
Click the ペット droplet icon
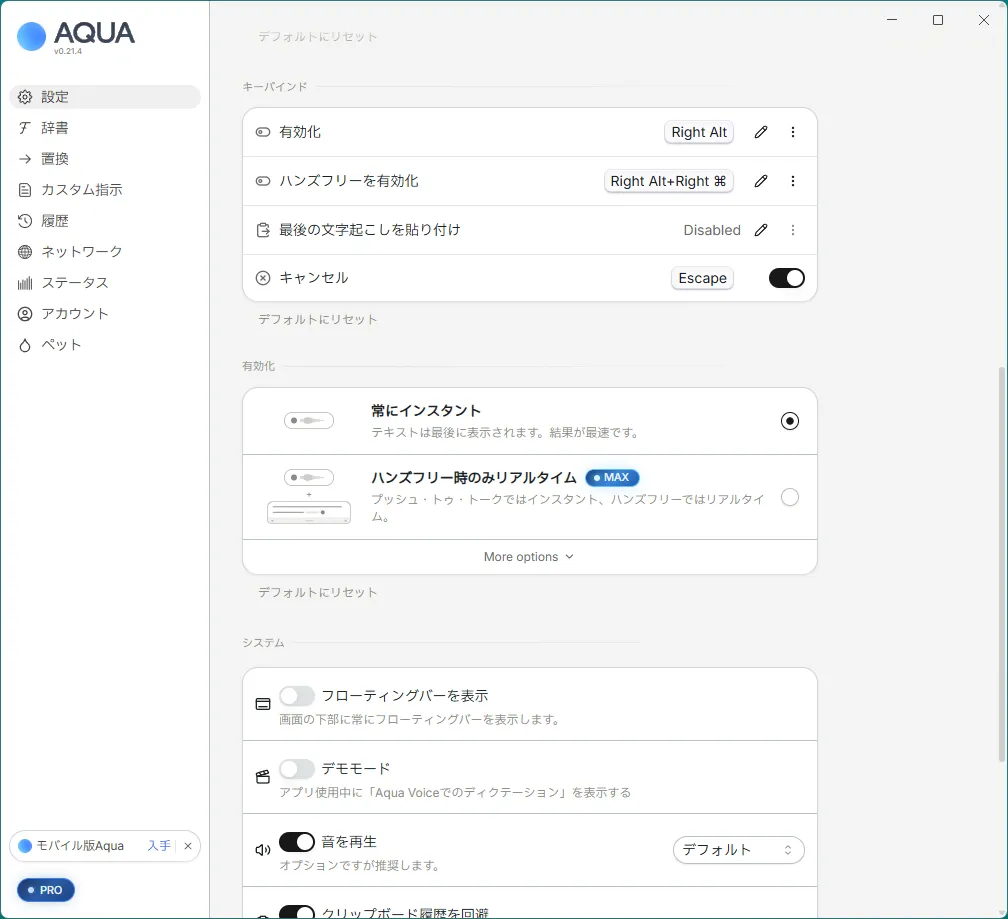(25, 345)
